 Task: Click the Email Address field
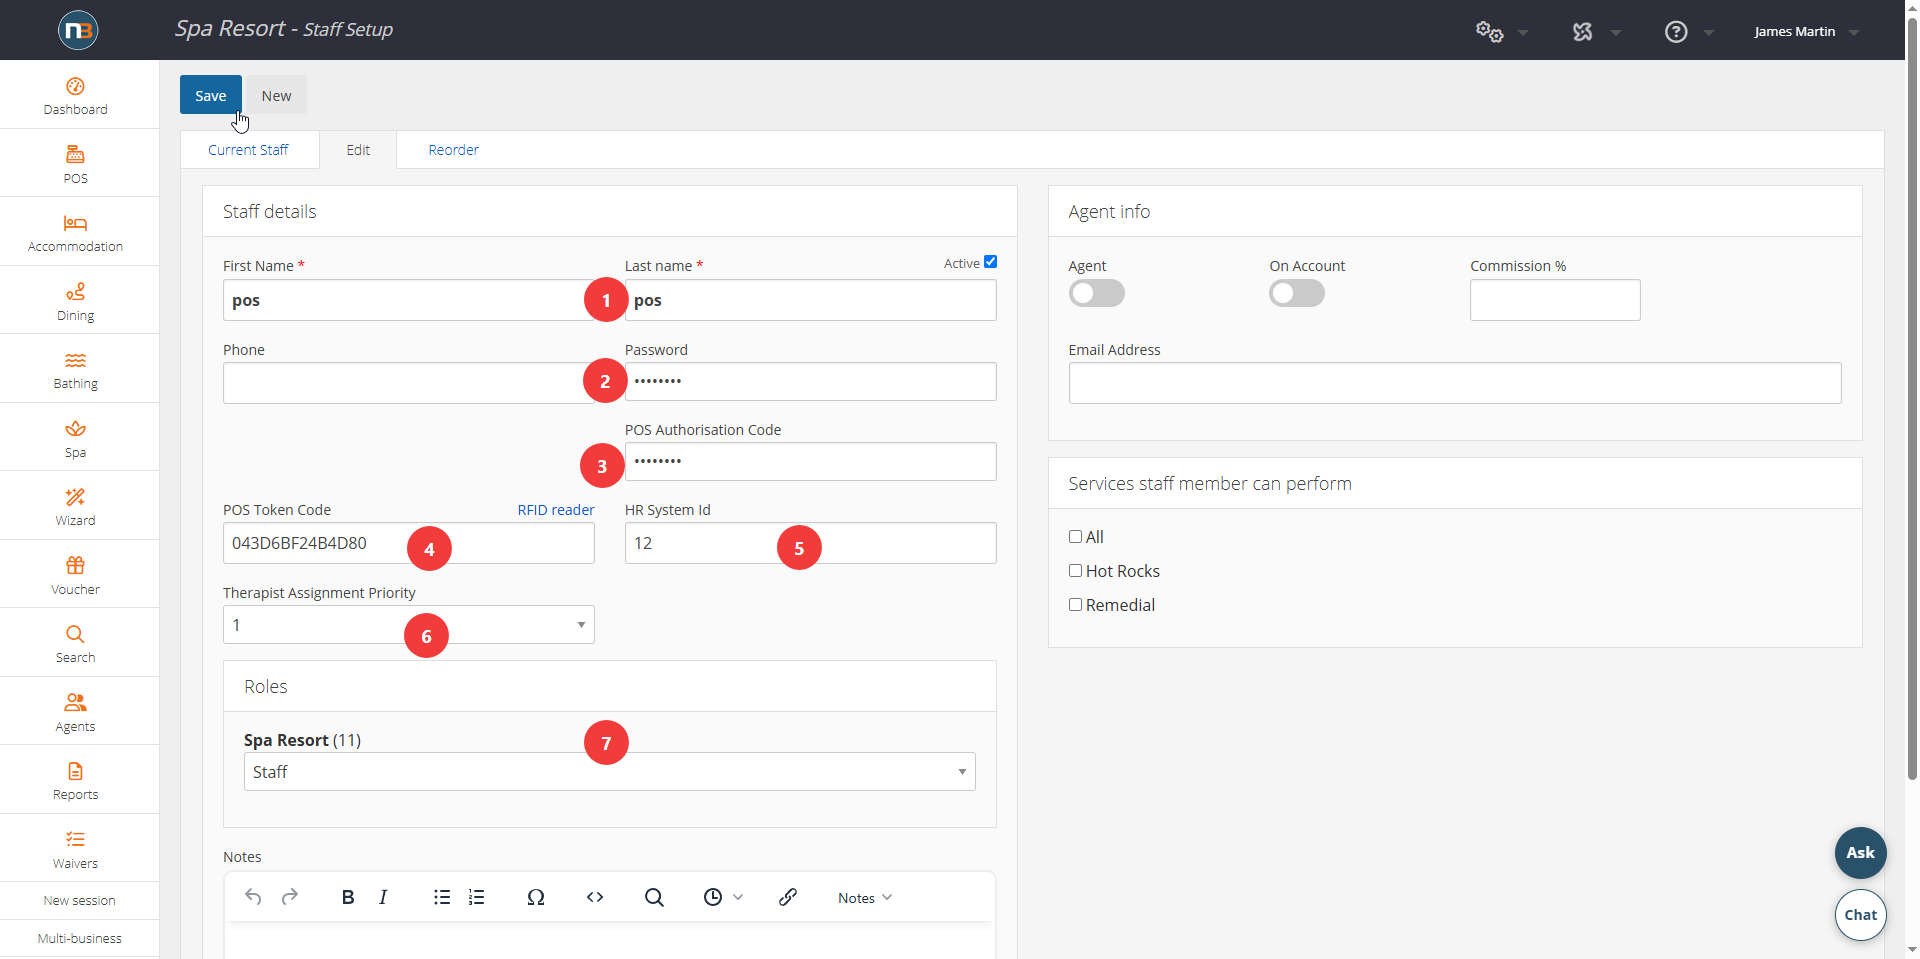pos(1455,383)
